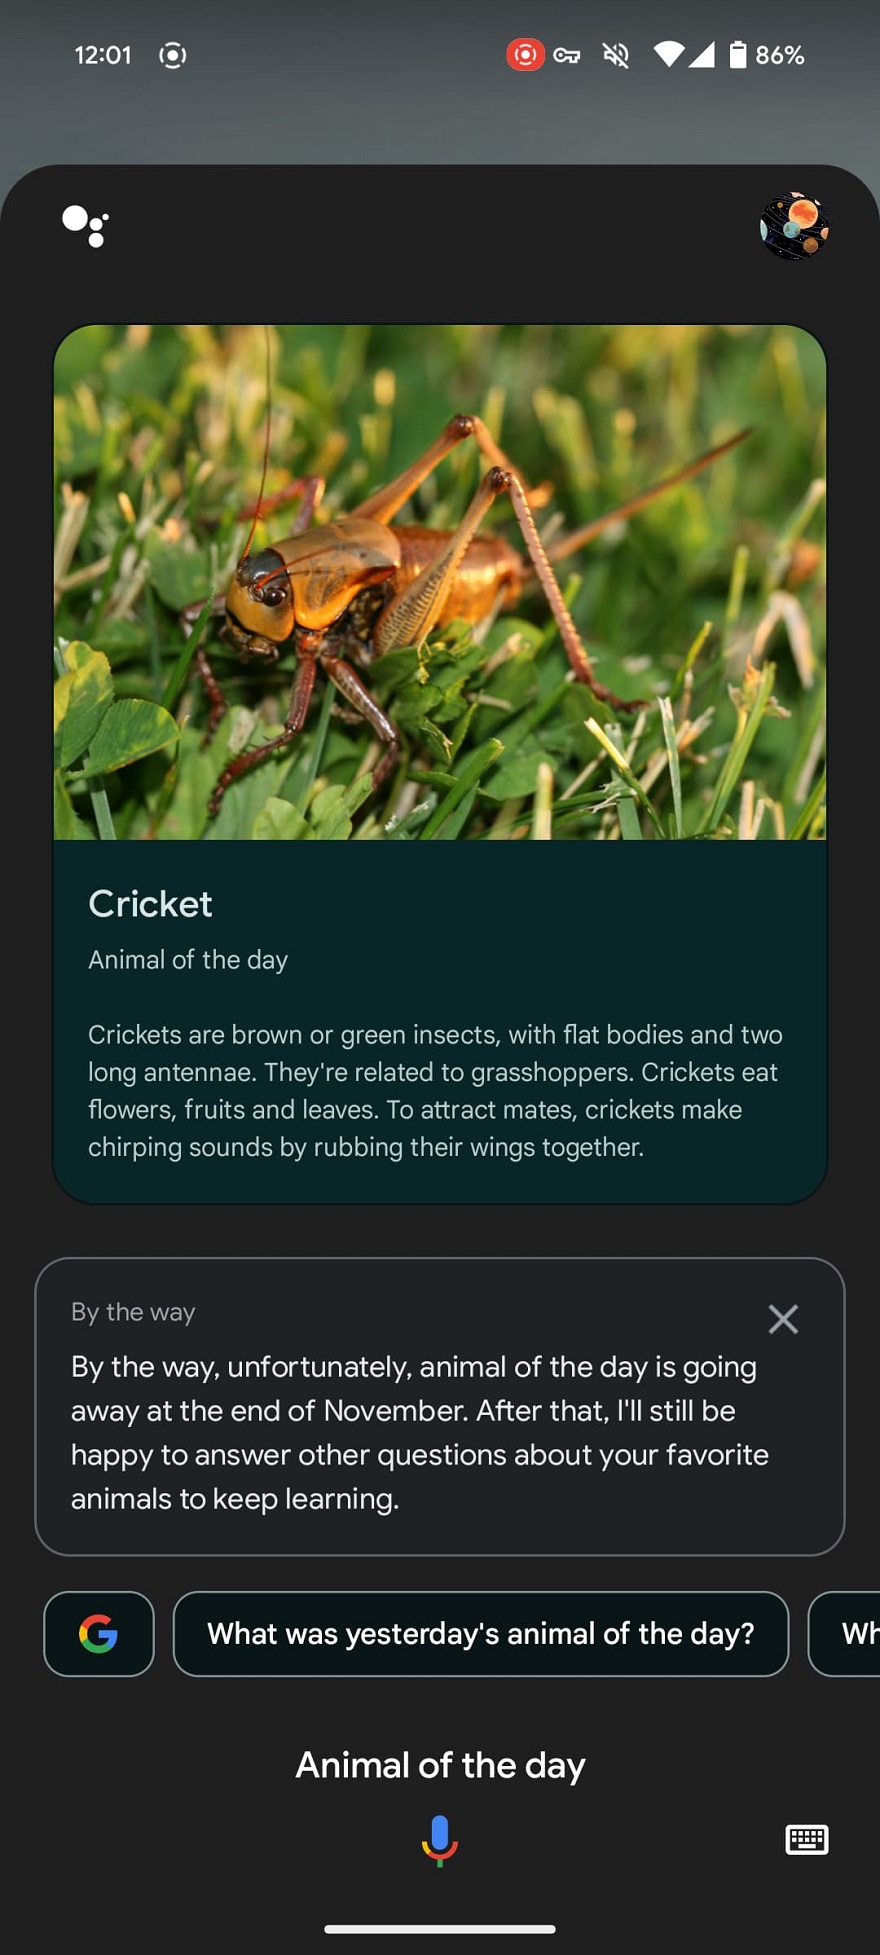Image resolution: width=880 pixels, height=1955 pixels.
Task: Tap the Wi-Fi signal status icon
Action: 669,55
